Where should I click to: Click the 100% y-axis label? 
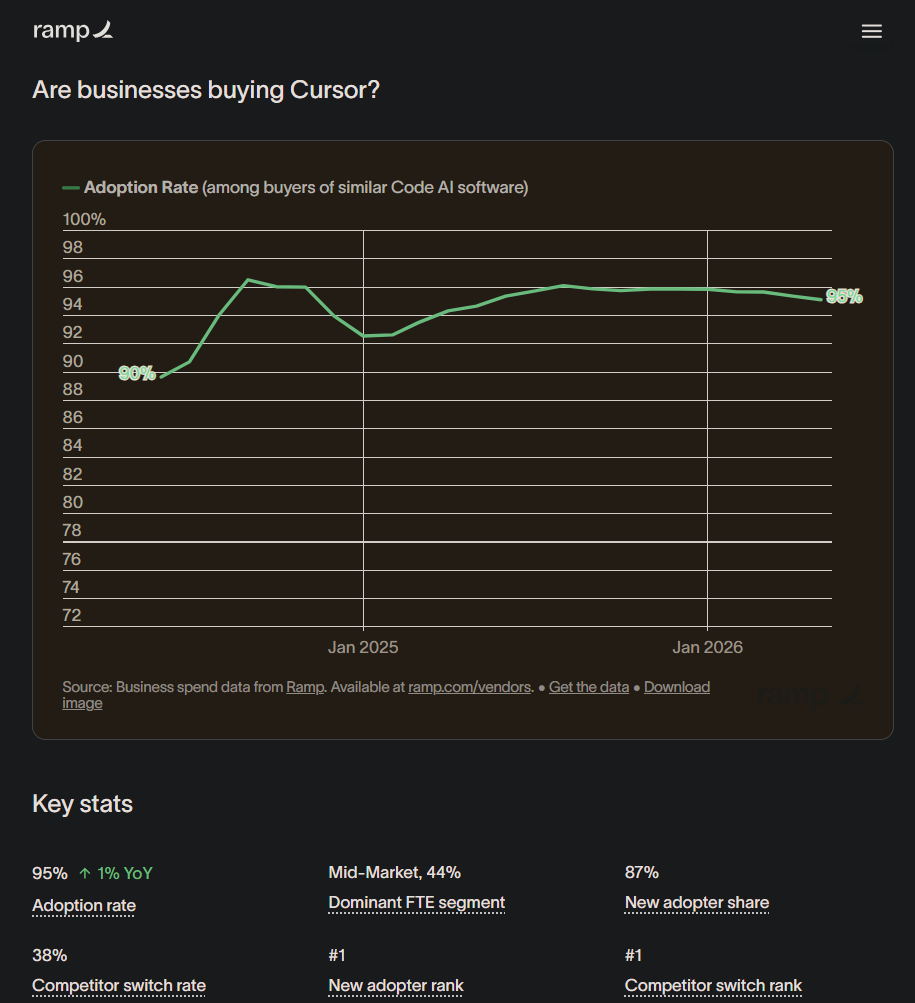(84, 219)
